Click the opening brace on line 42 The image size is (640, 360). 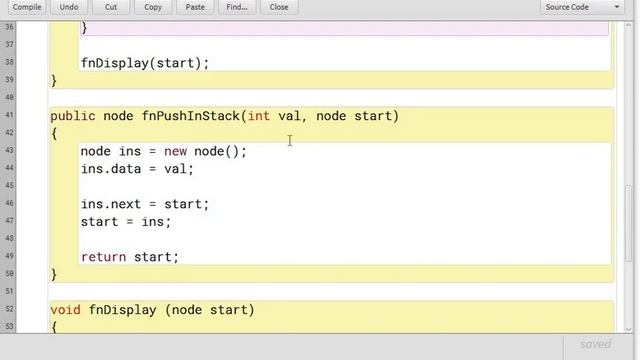point(54,133)
